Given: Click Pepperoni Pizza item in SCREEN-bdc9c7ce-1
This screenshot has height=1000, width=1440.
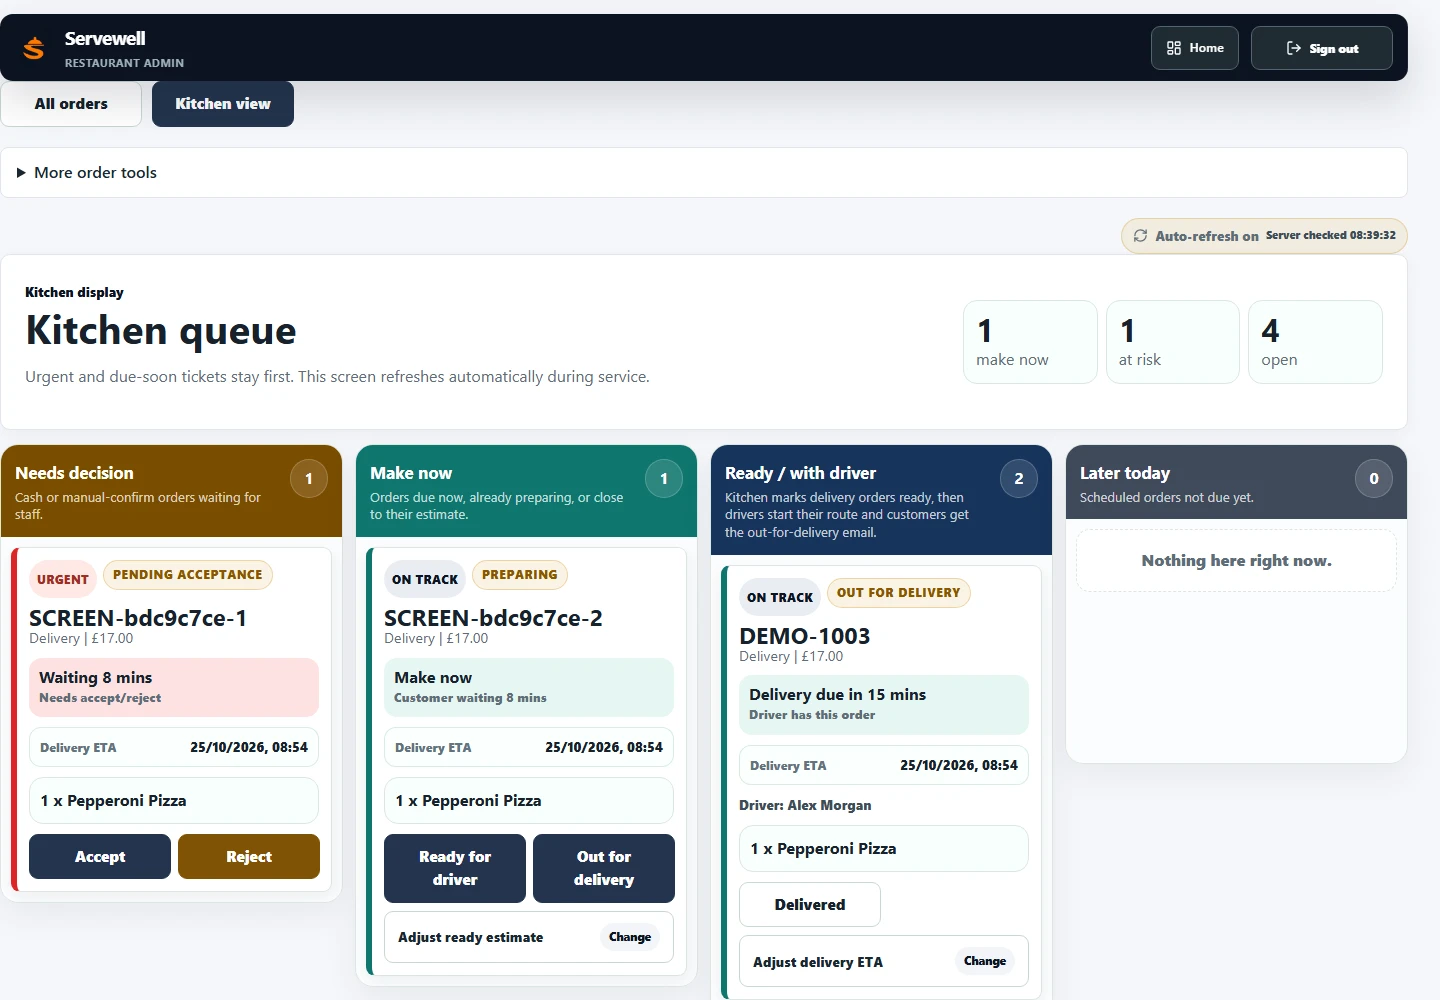Looking at the screenshot, I should tap(174, 801).
